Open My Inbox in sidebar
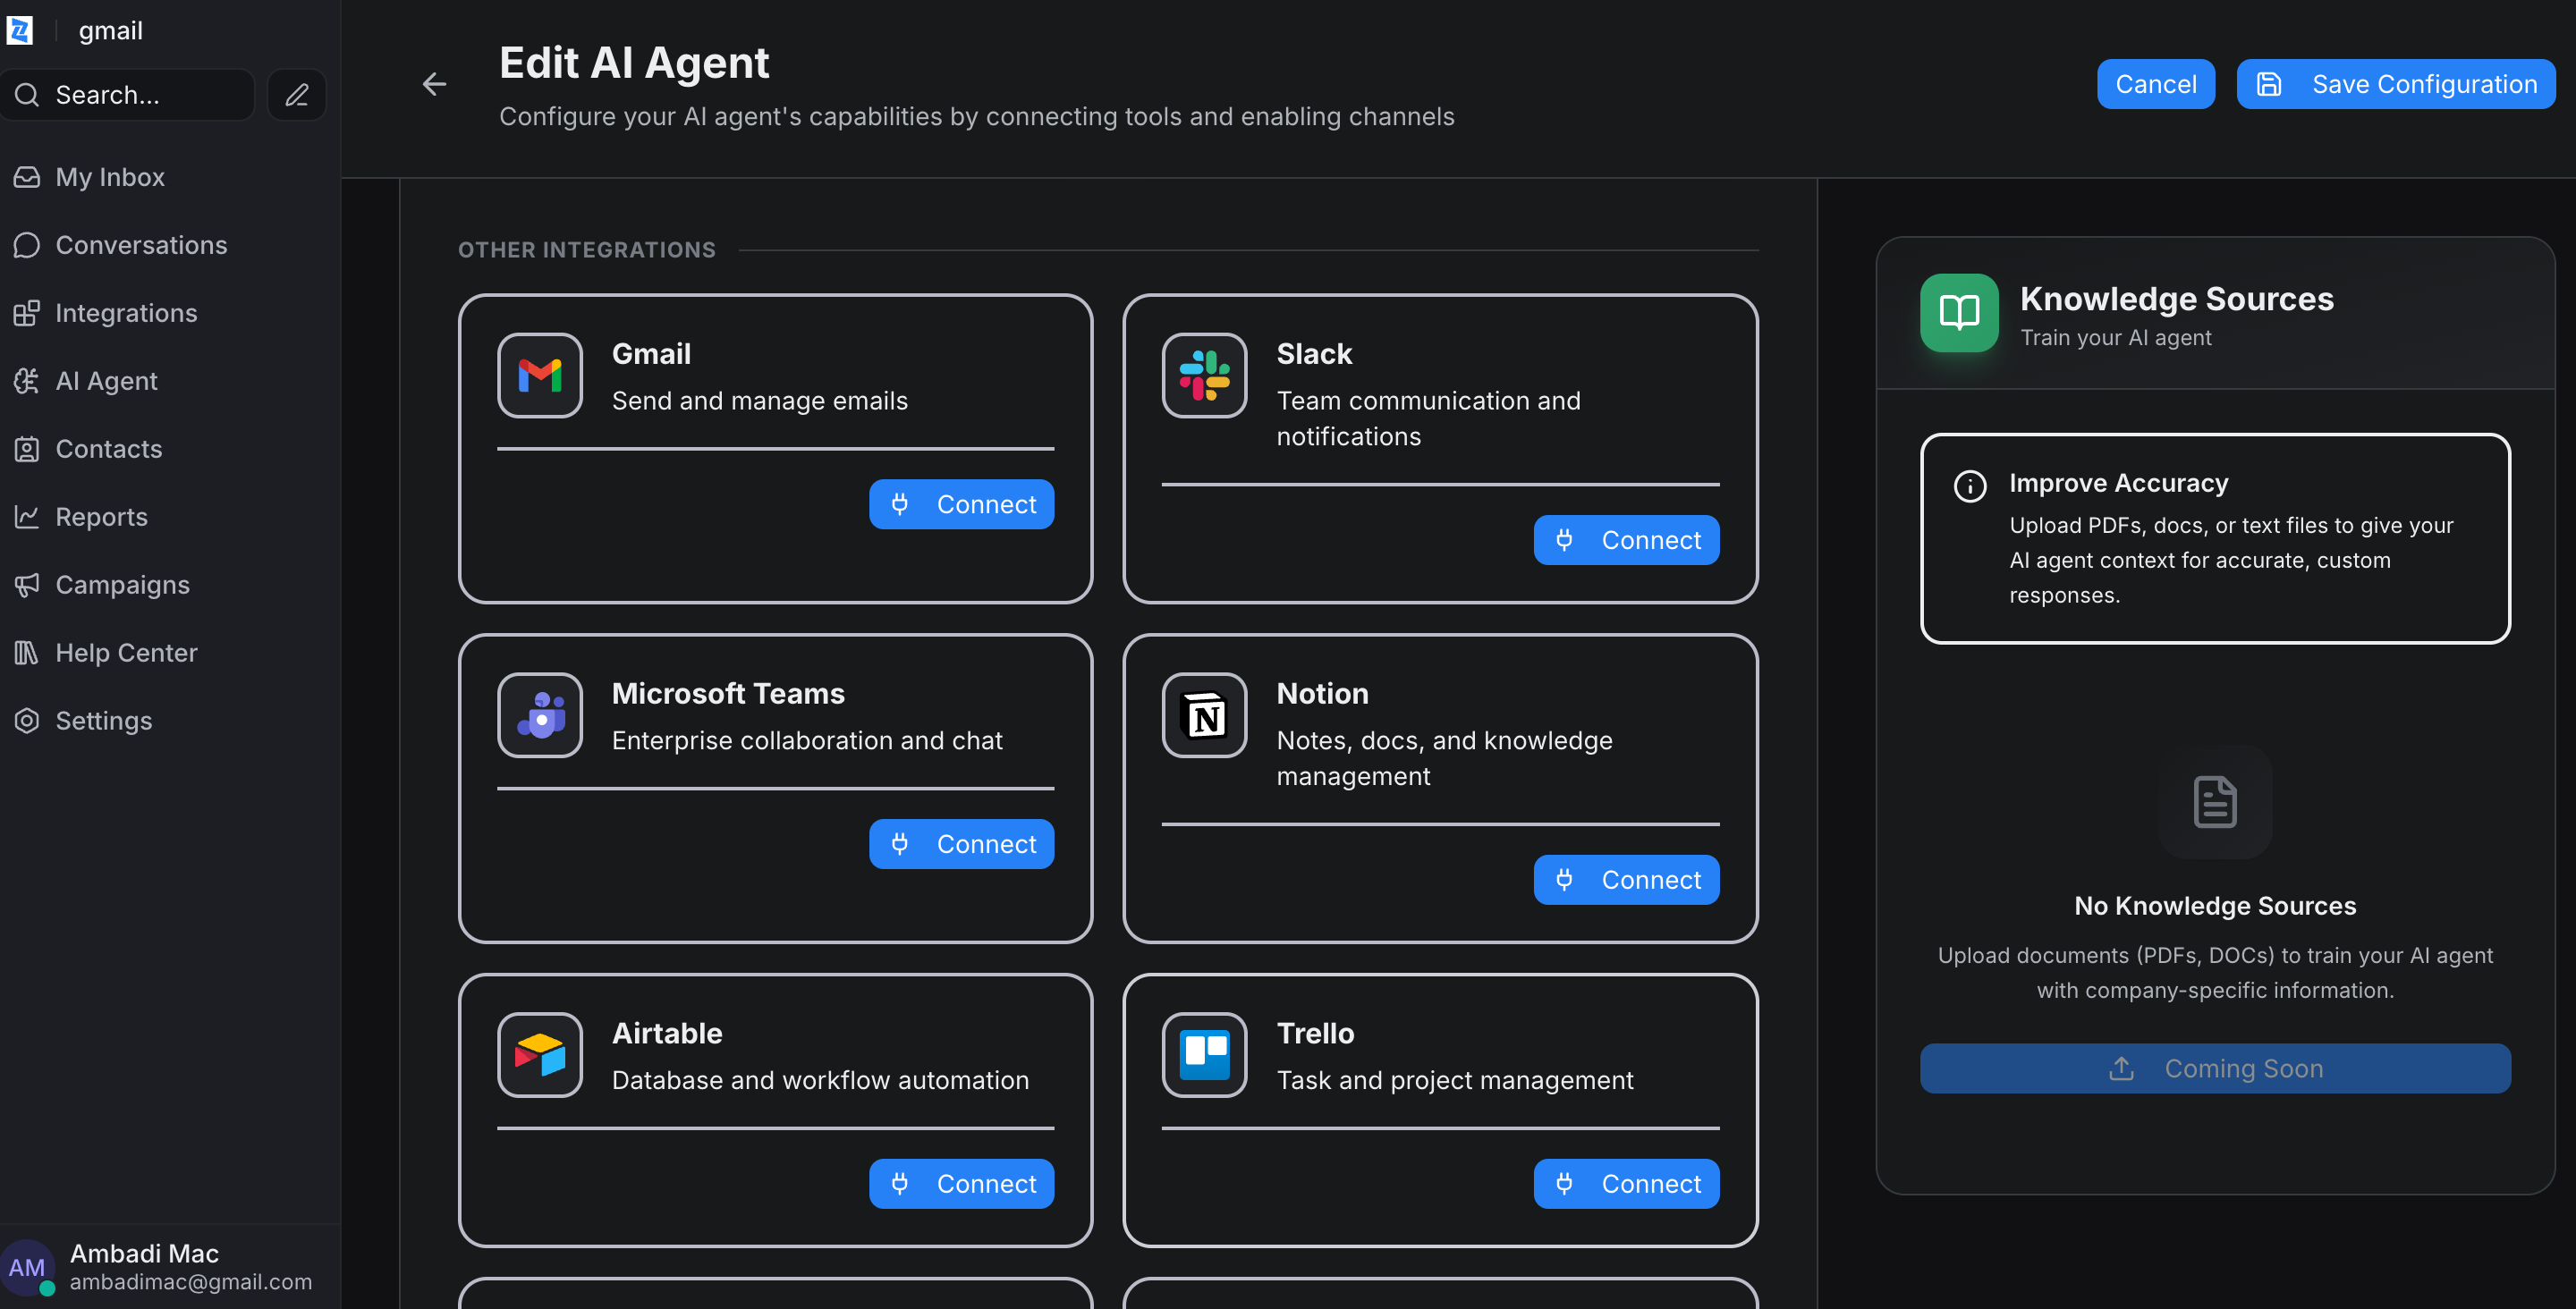 tap(110, 177)
